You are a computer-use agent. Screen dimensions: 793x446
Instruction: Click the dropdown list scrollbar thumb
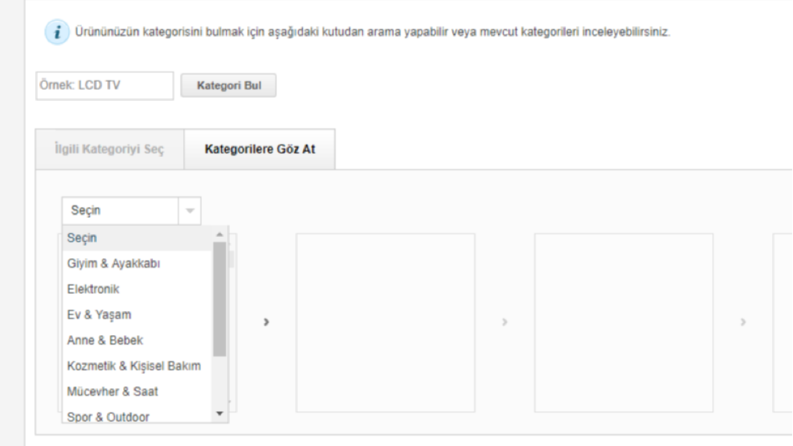pos(219,299)
